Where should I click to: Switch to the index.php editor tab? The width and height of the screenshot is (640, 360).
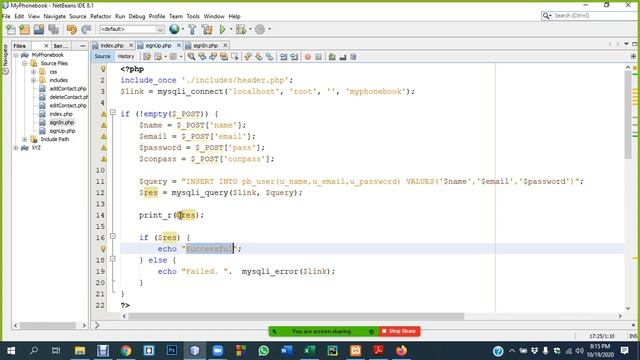[x=112, y=45]
